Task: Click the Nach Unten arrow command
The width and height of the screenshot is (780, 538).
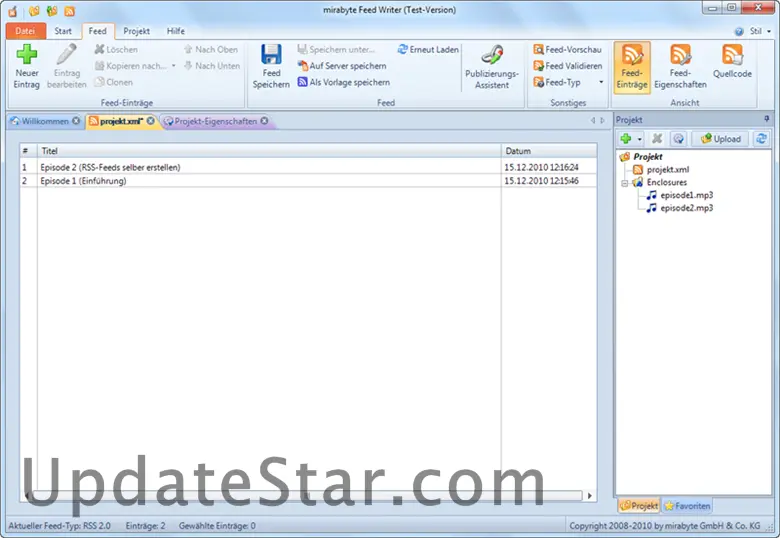Action: point(211,66)
